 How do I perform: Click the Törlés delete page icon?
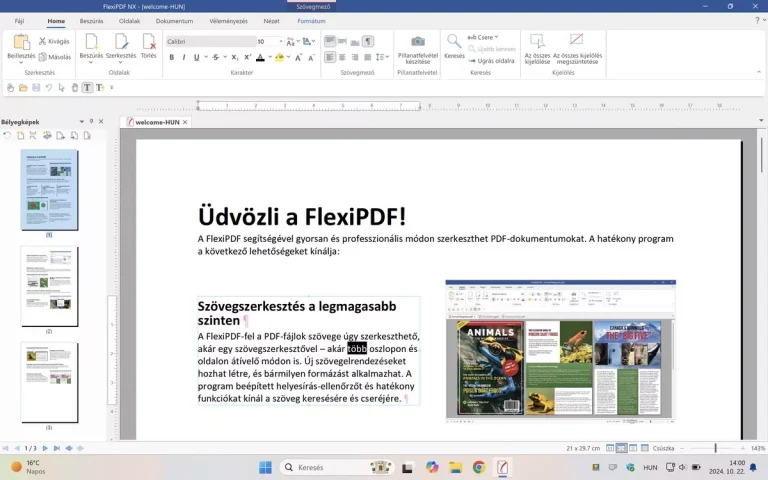(148, 42)
